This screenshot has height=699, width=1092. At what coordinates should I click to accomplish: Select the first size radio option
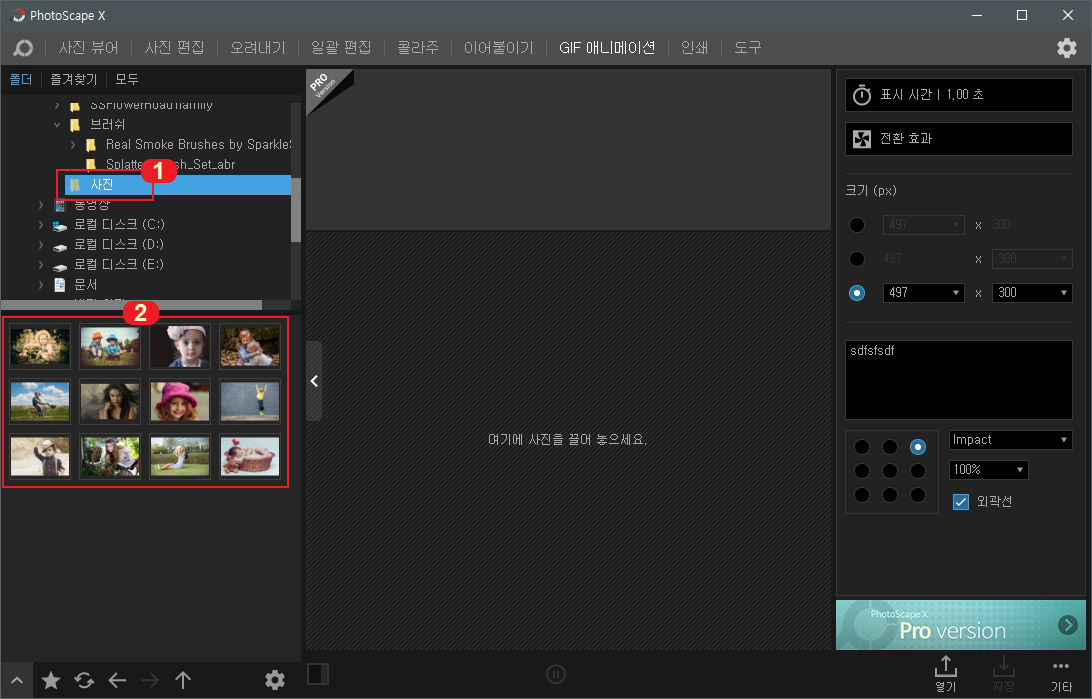[857, 225]
